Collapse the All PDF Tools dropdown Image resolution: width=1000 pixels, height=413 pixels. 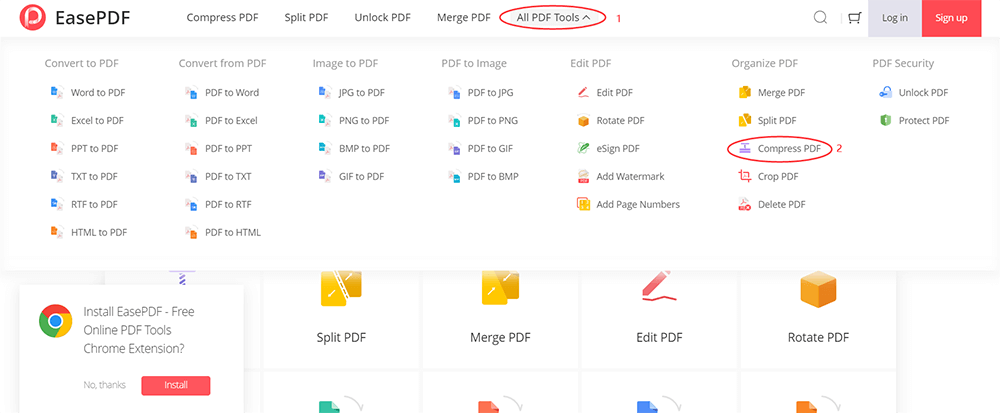[553, 18]
